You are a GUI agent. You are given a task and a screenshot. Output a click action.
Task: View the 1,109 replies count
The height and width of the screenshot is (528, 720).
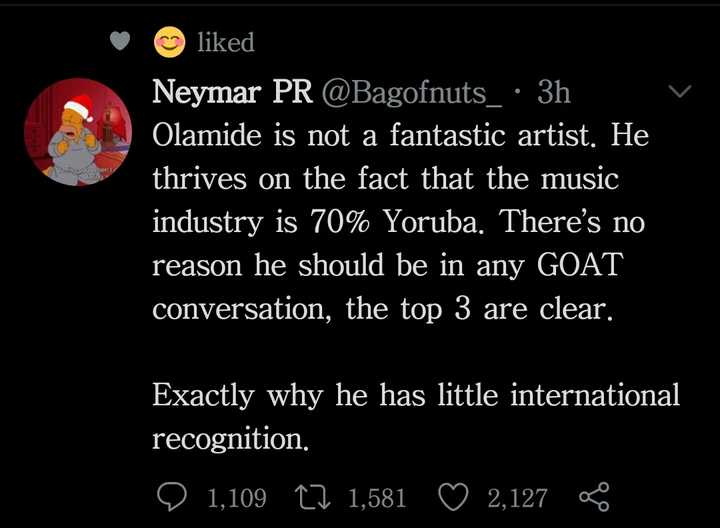pos(235,498)
